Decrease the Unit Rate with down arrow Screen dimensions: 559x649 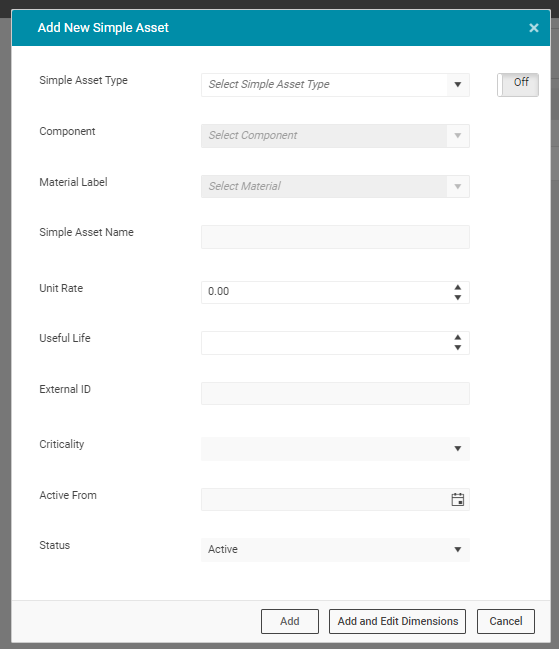(458, 298)
